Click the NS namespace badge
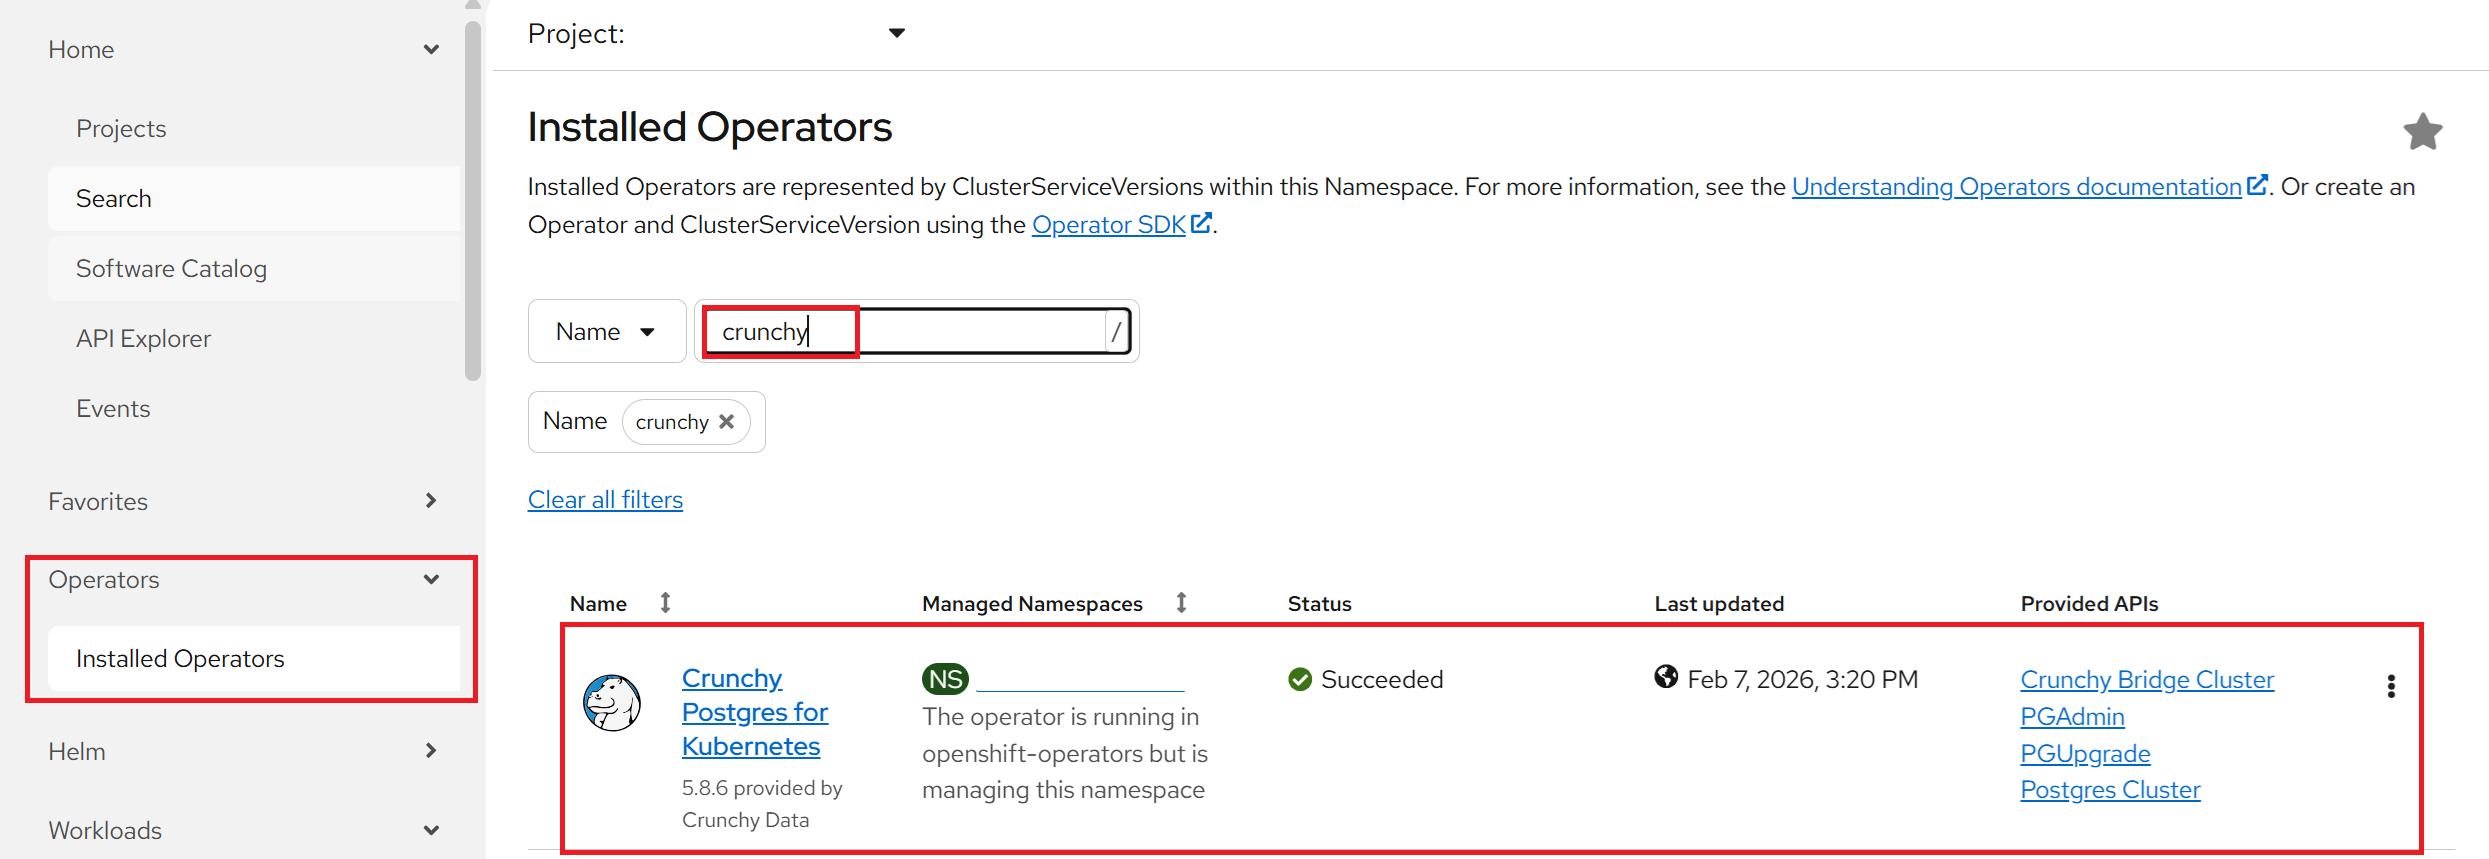 945,680
